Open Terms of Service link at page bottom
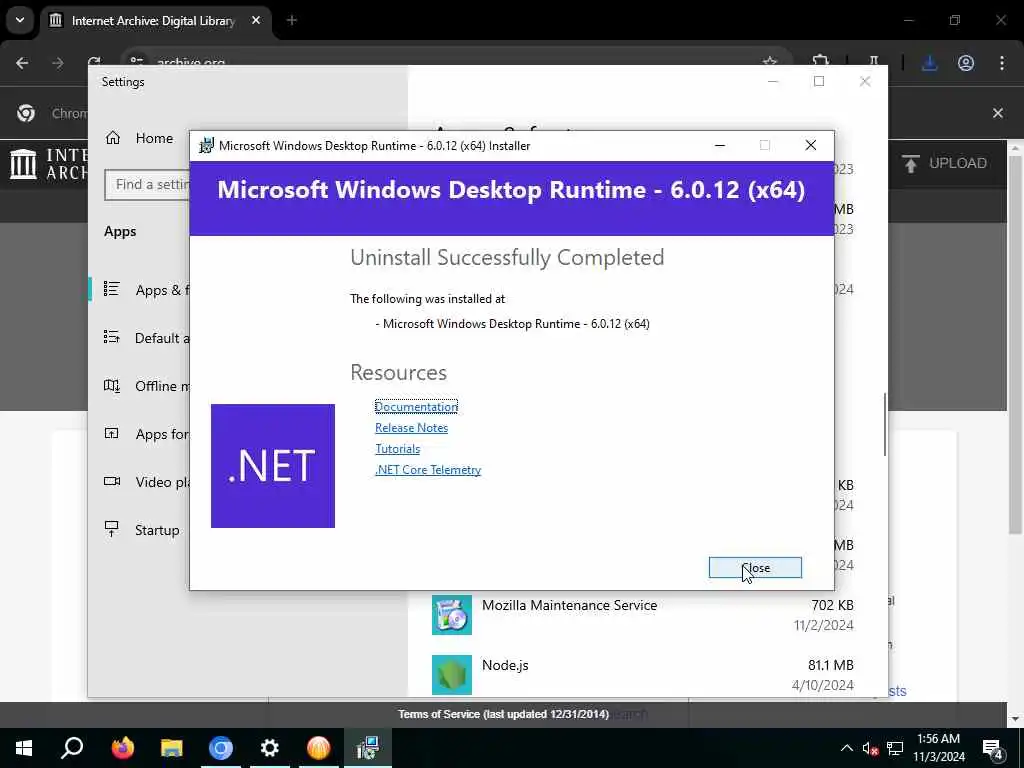This screenshot has height=768, width=1024. pos(504,714)
